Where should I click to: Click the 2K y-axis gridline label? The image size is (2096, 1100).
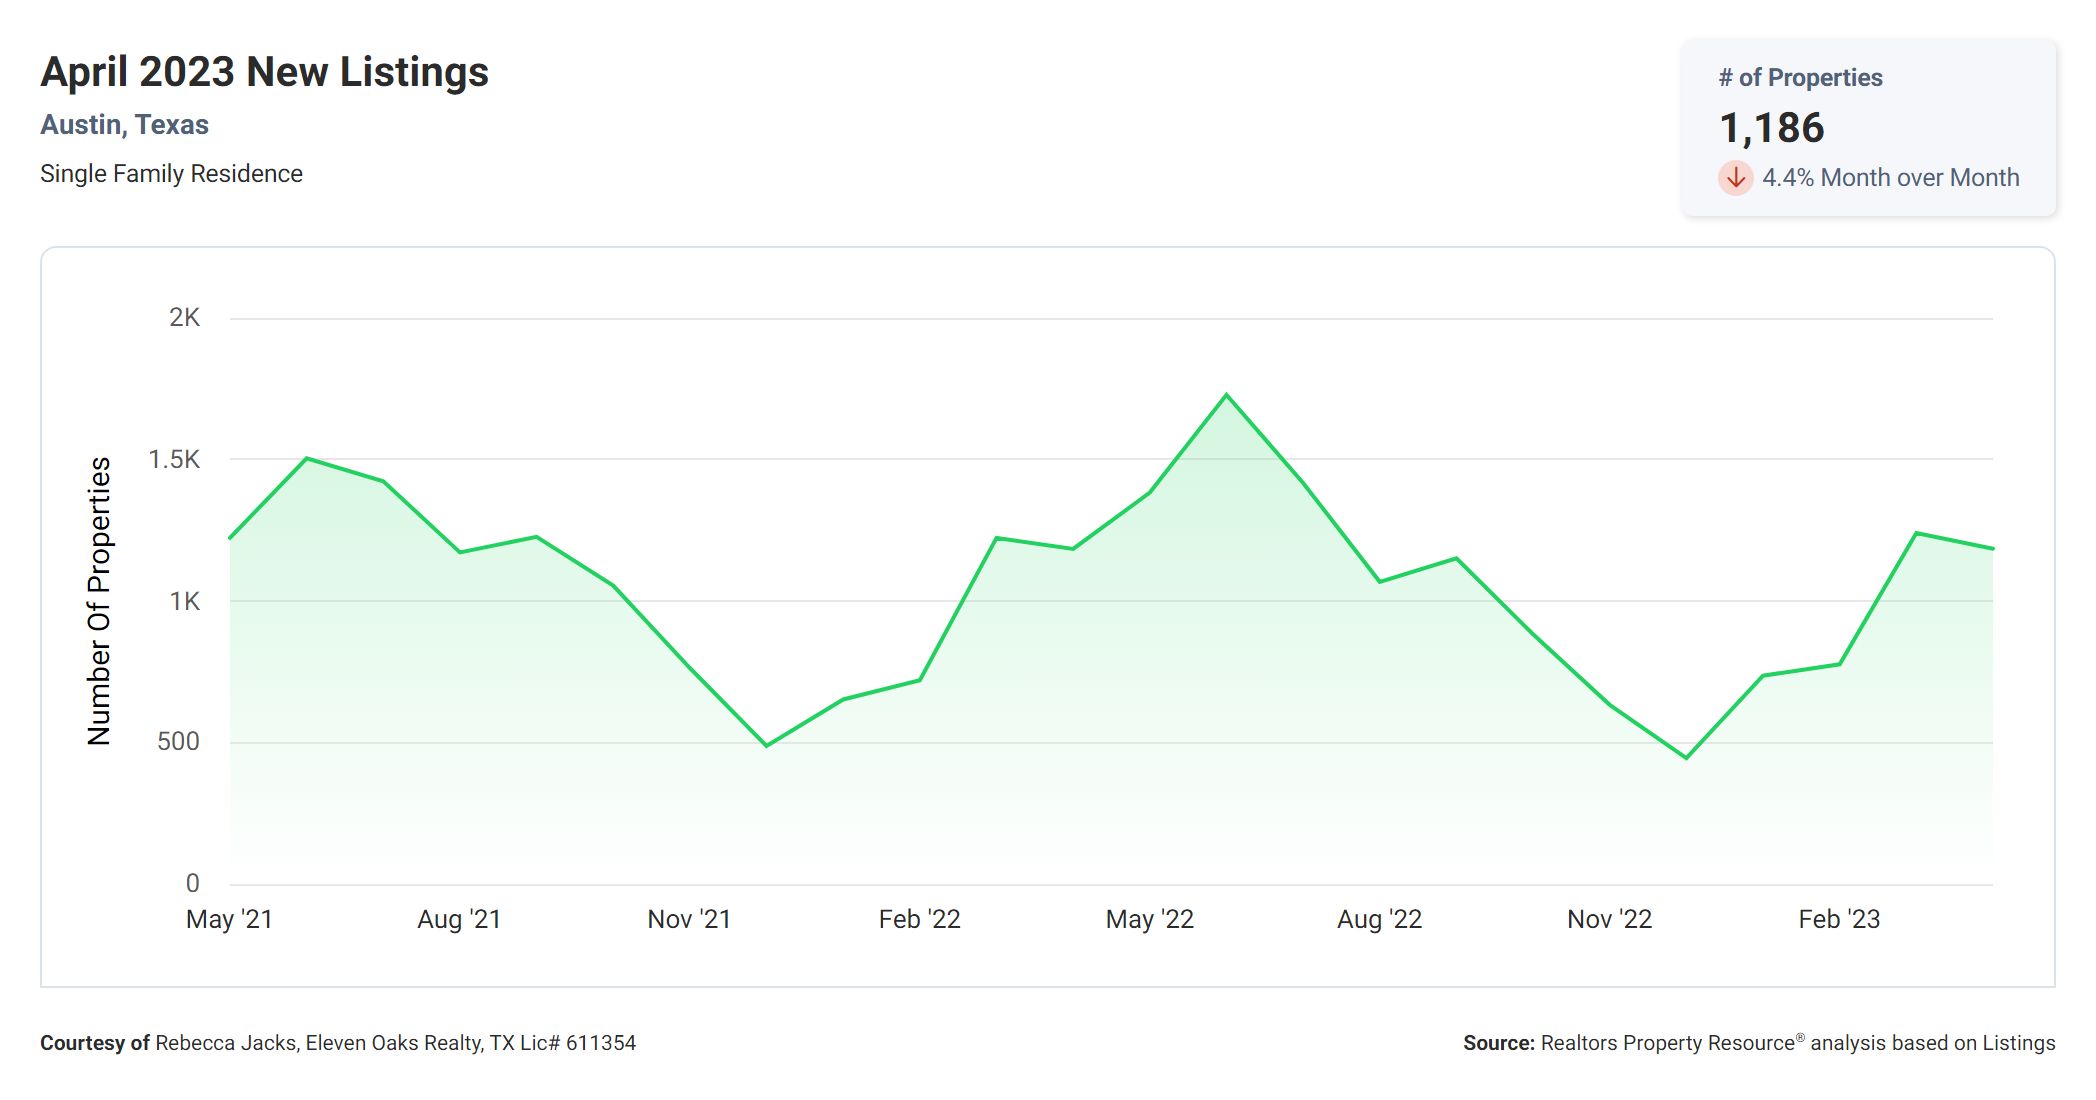[184, 318]
